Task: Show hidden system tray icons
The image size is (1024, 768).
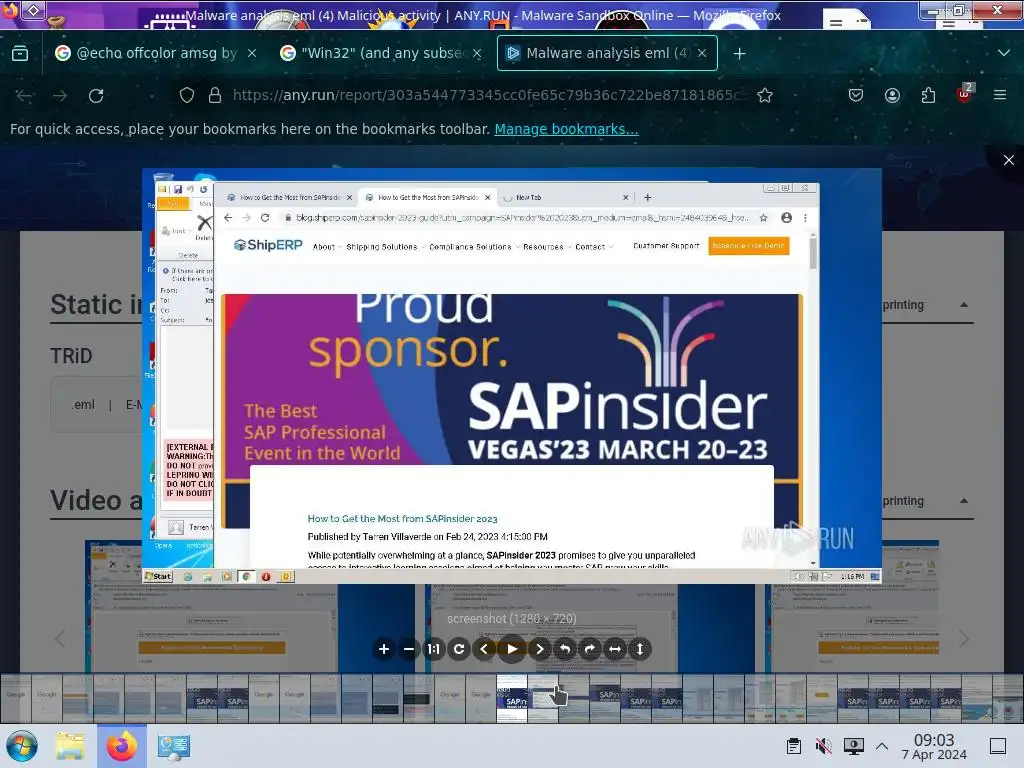Action: tap(882, 746)
